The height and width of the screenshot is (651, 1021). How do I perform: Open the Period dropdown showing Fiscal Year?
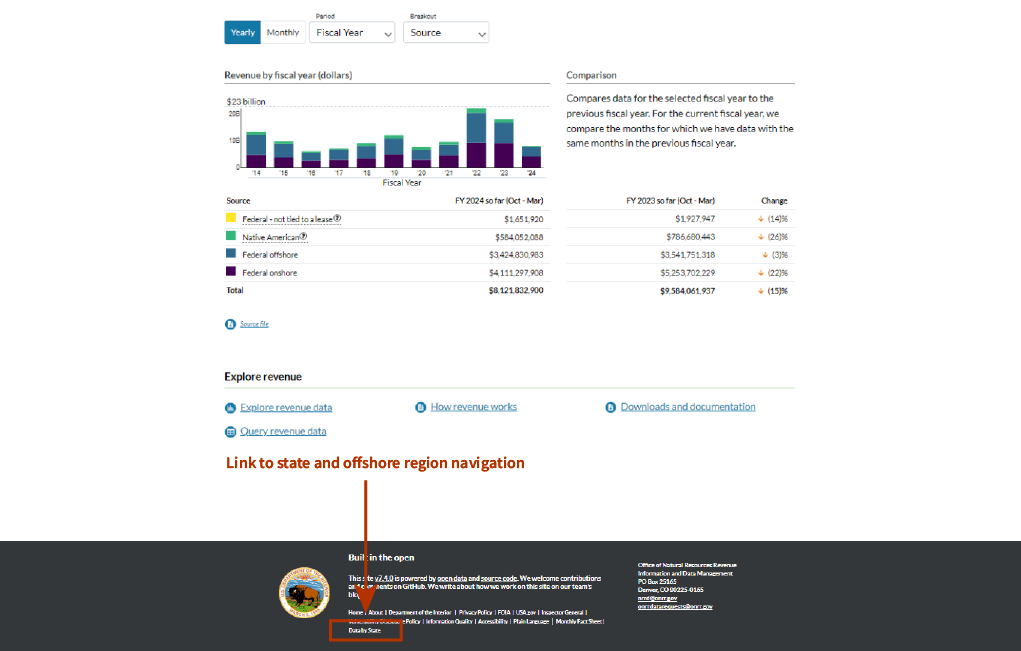pos(352,33)
